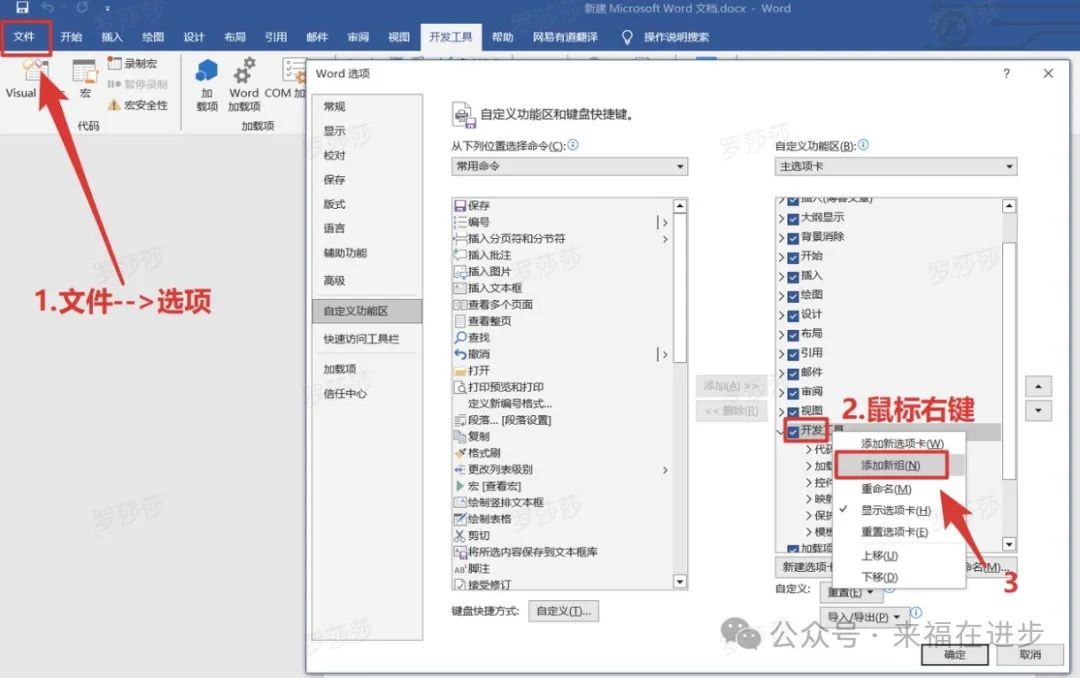Select 高级 category in sidebar
1080x678 pixels.
tap(335, 280)
